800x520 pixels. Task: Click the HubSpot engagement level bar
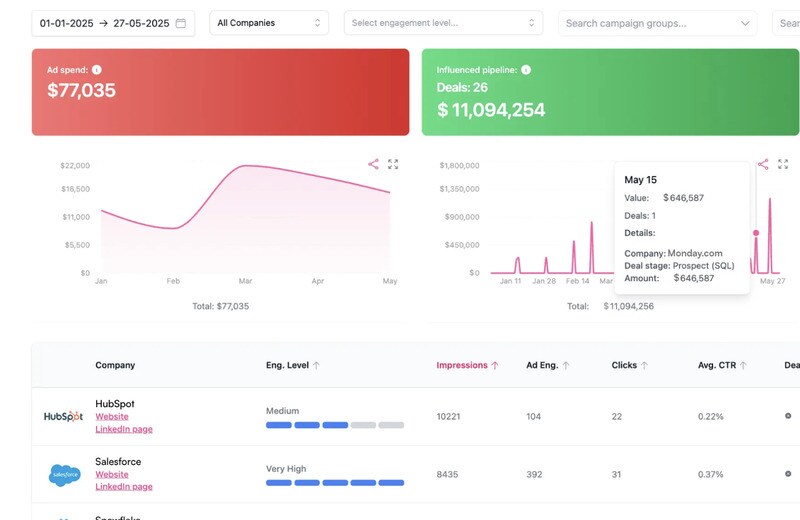[334, 425]
